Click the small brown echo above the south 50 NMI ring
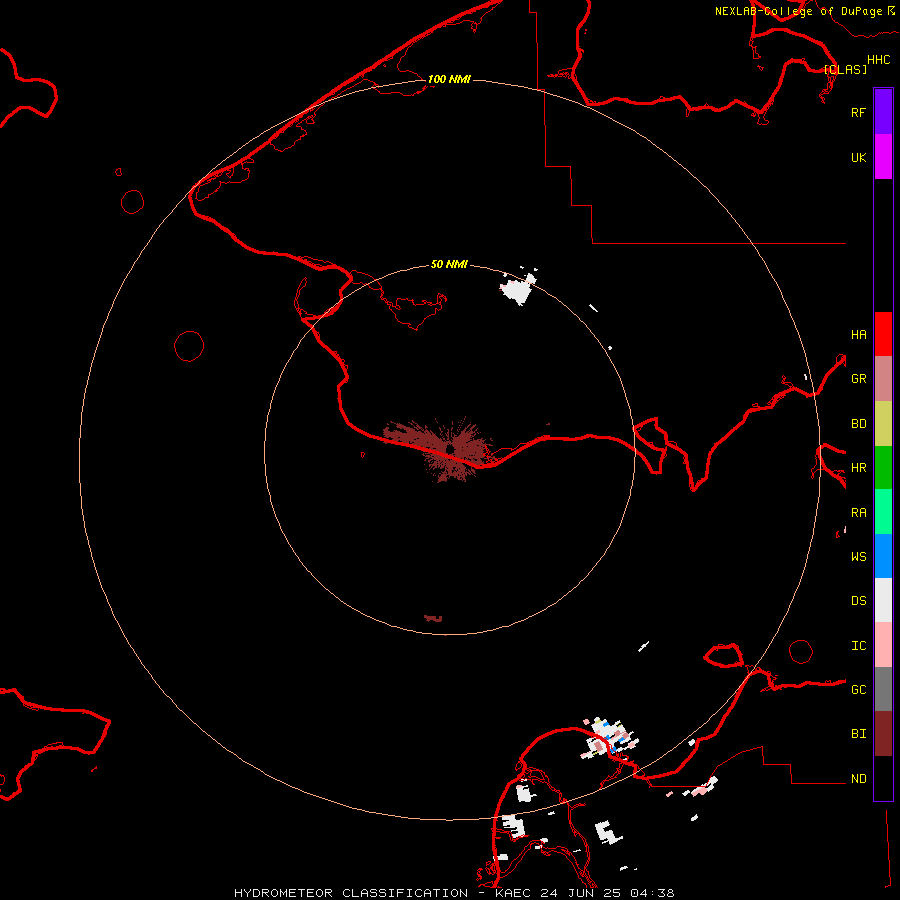Viewport: 900px width, 900px height. click(433, 618)
